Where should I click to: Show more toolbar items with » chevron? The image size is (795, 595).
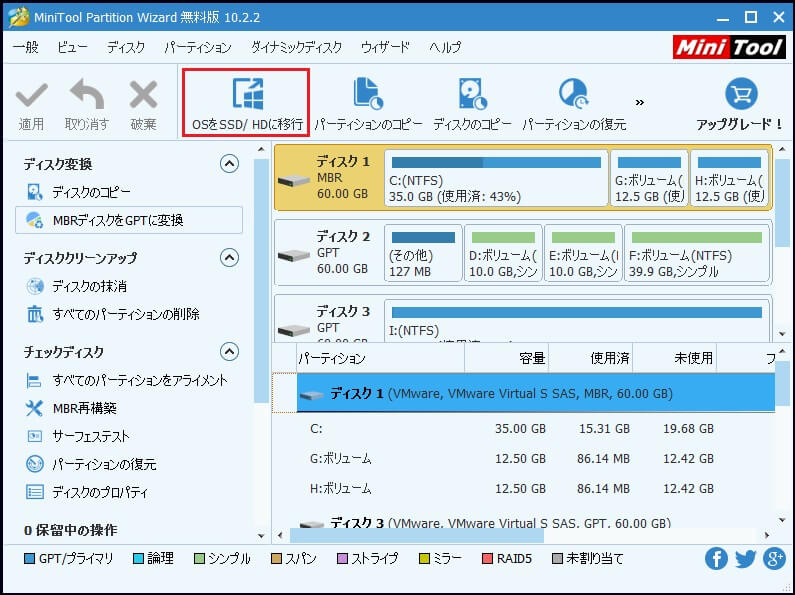pos(640,103)
